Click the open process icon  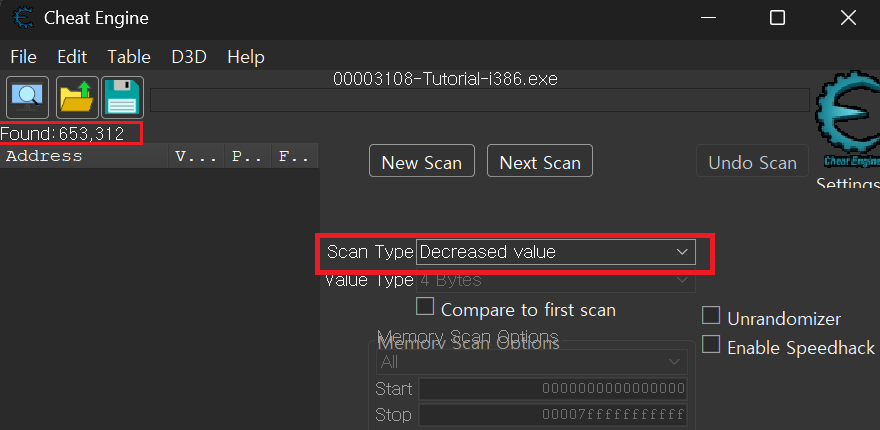pos(27,97)
